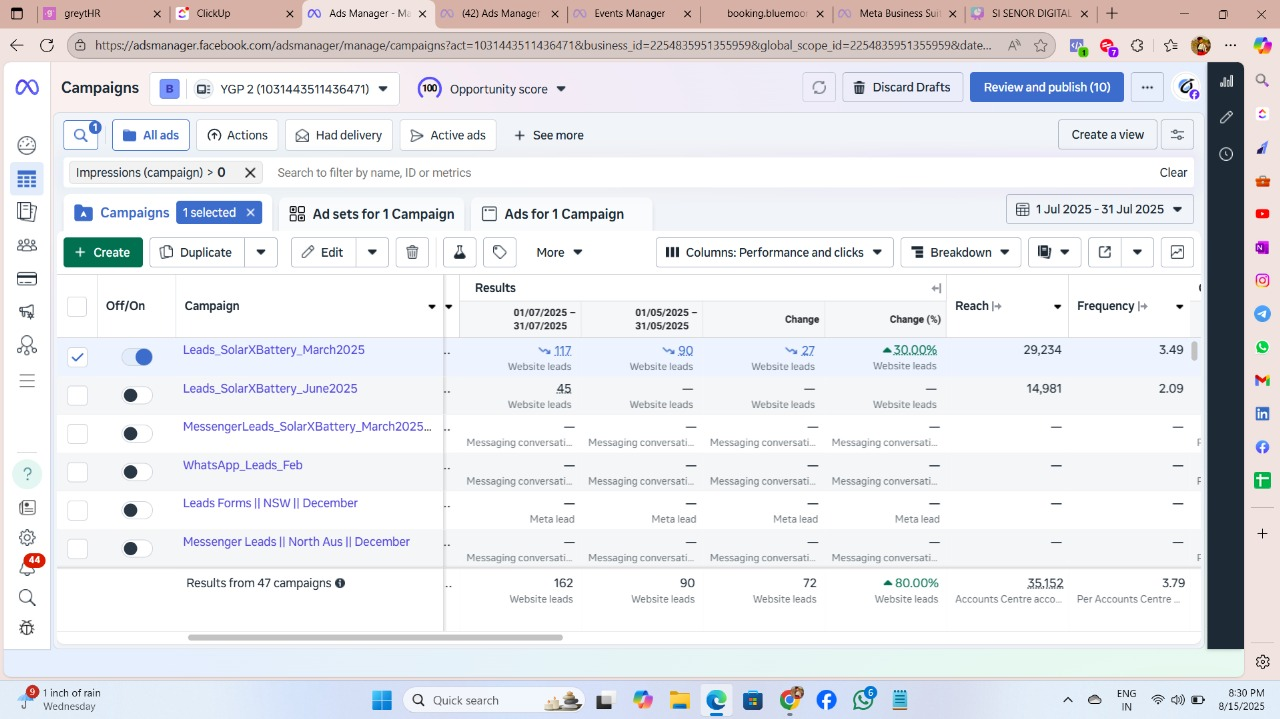Viewport: 1280px width, 719px height.
Task: Open Billing card icon in left sidebar
Action: point(27,278)
